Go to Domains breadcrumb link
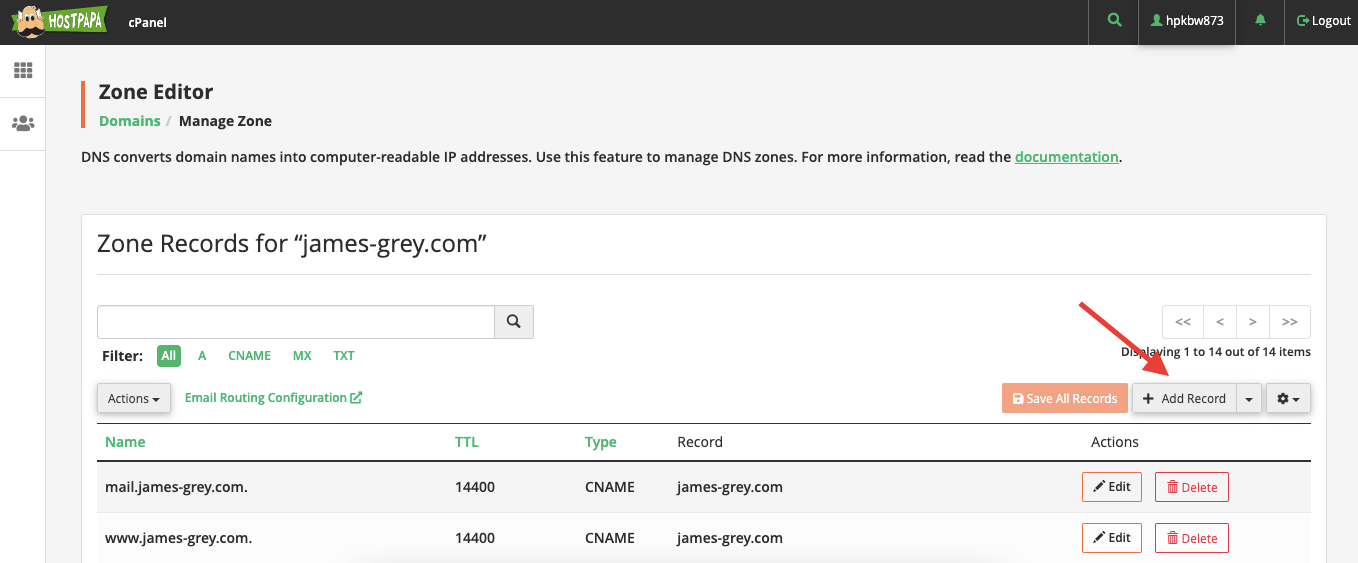 click(x=129, y=121)
